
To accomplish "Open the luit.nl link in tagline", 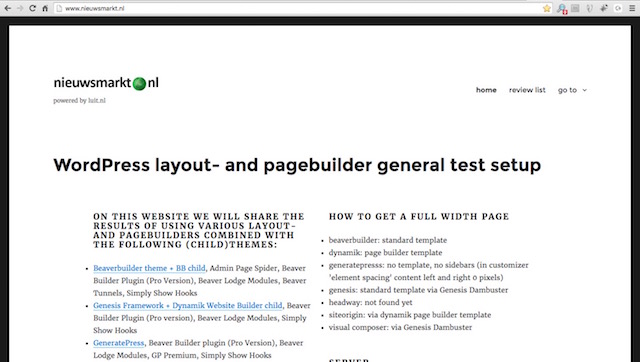I will coord(97,101).
